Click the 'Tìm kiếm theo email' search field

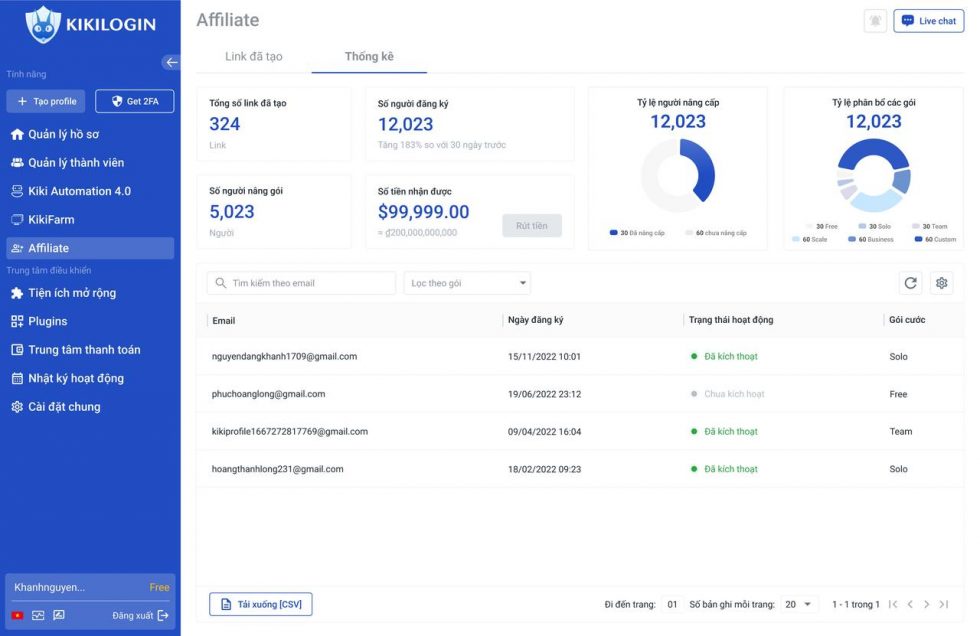point(302,283)
